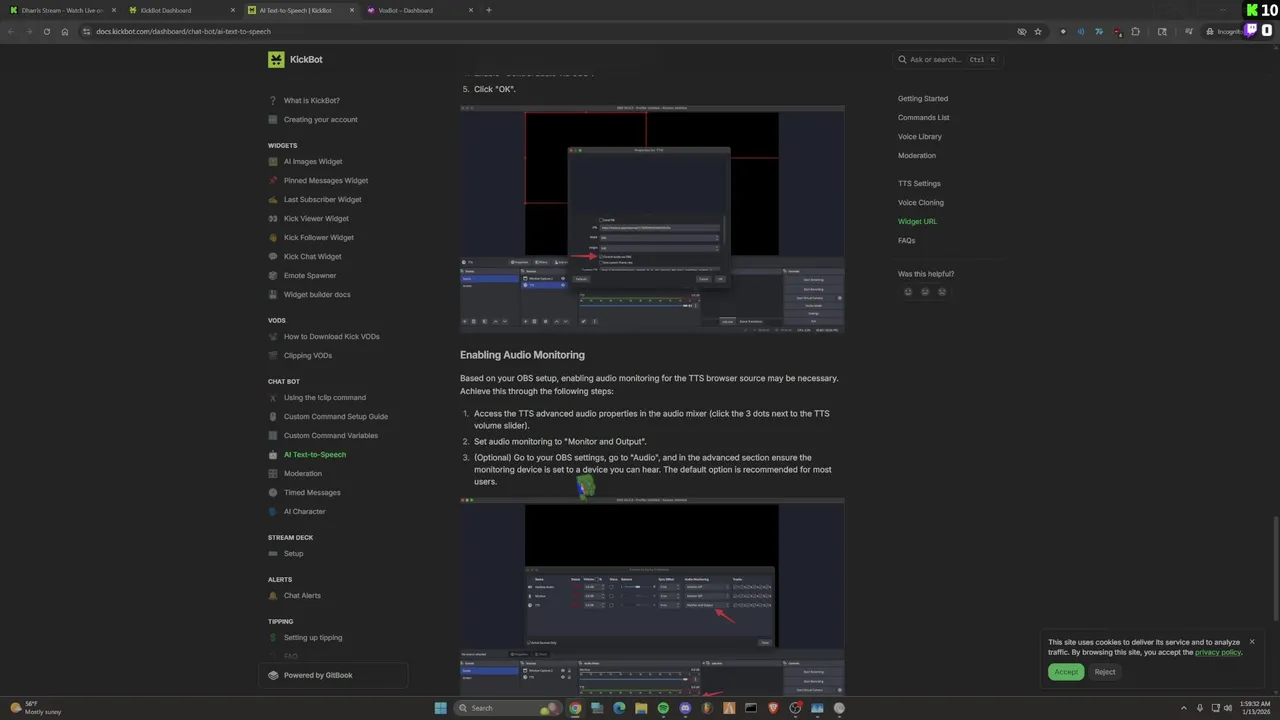Click the Last Subscriber Widget icon
This screenshot has width=1280, height=720.
[273, 200]
